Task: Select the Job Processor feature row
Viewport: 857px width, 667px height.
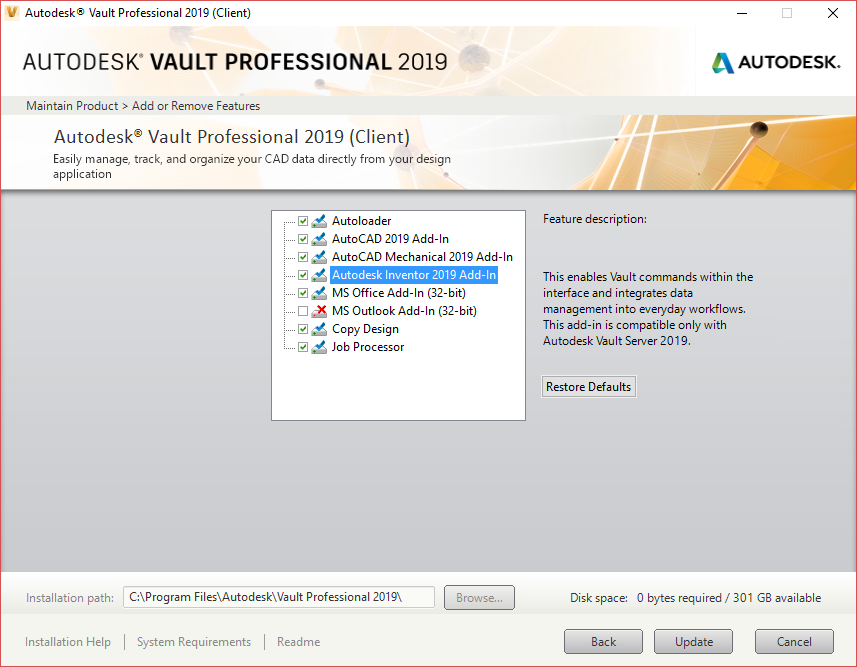Action: click(x=368, y=347)
